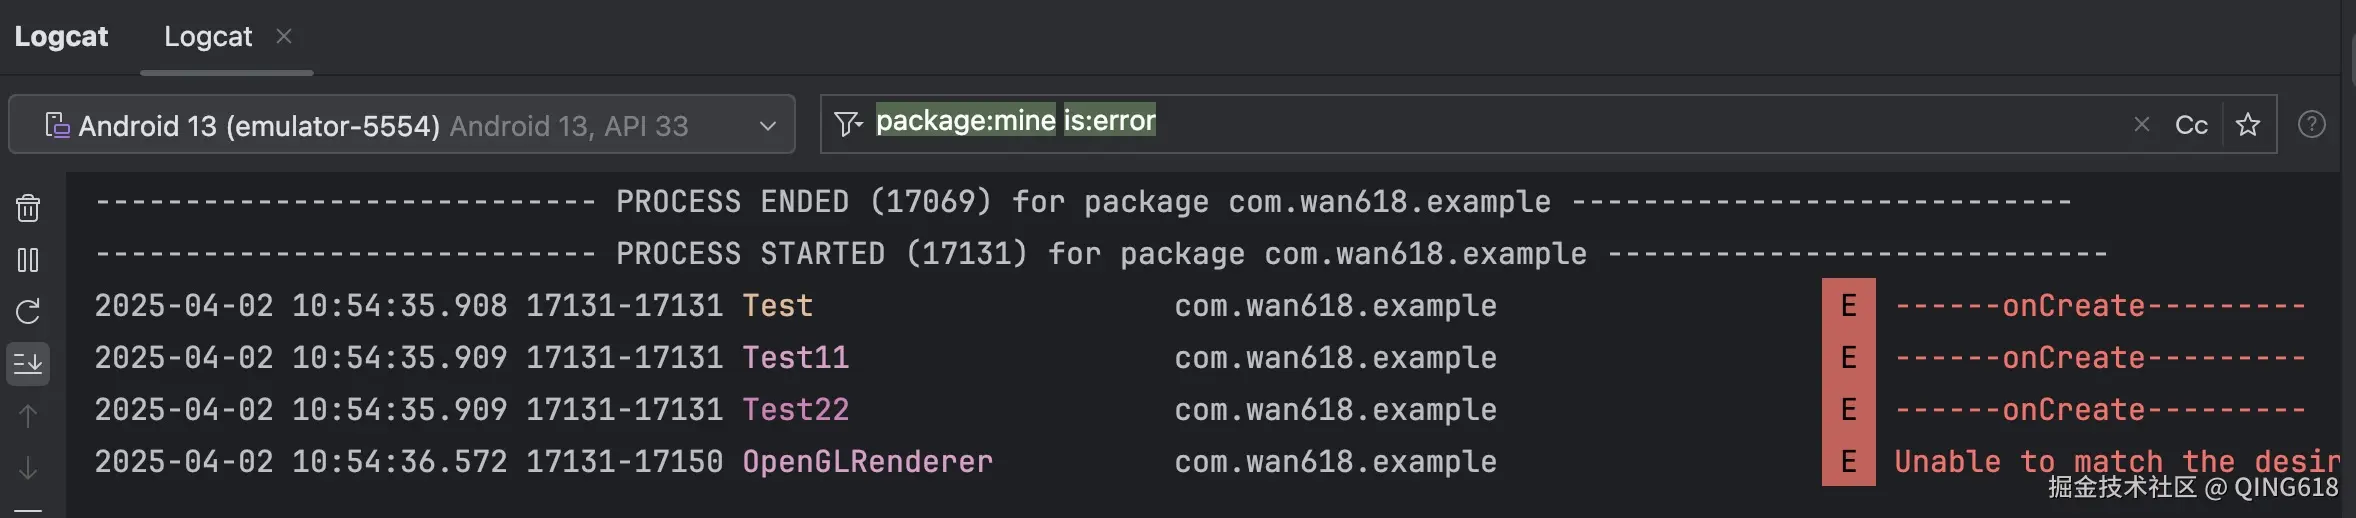Open the filter syntax help icon
2356x518 pixels.
[x=2311, y=124]
